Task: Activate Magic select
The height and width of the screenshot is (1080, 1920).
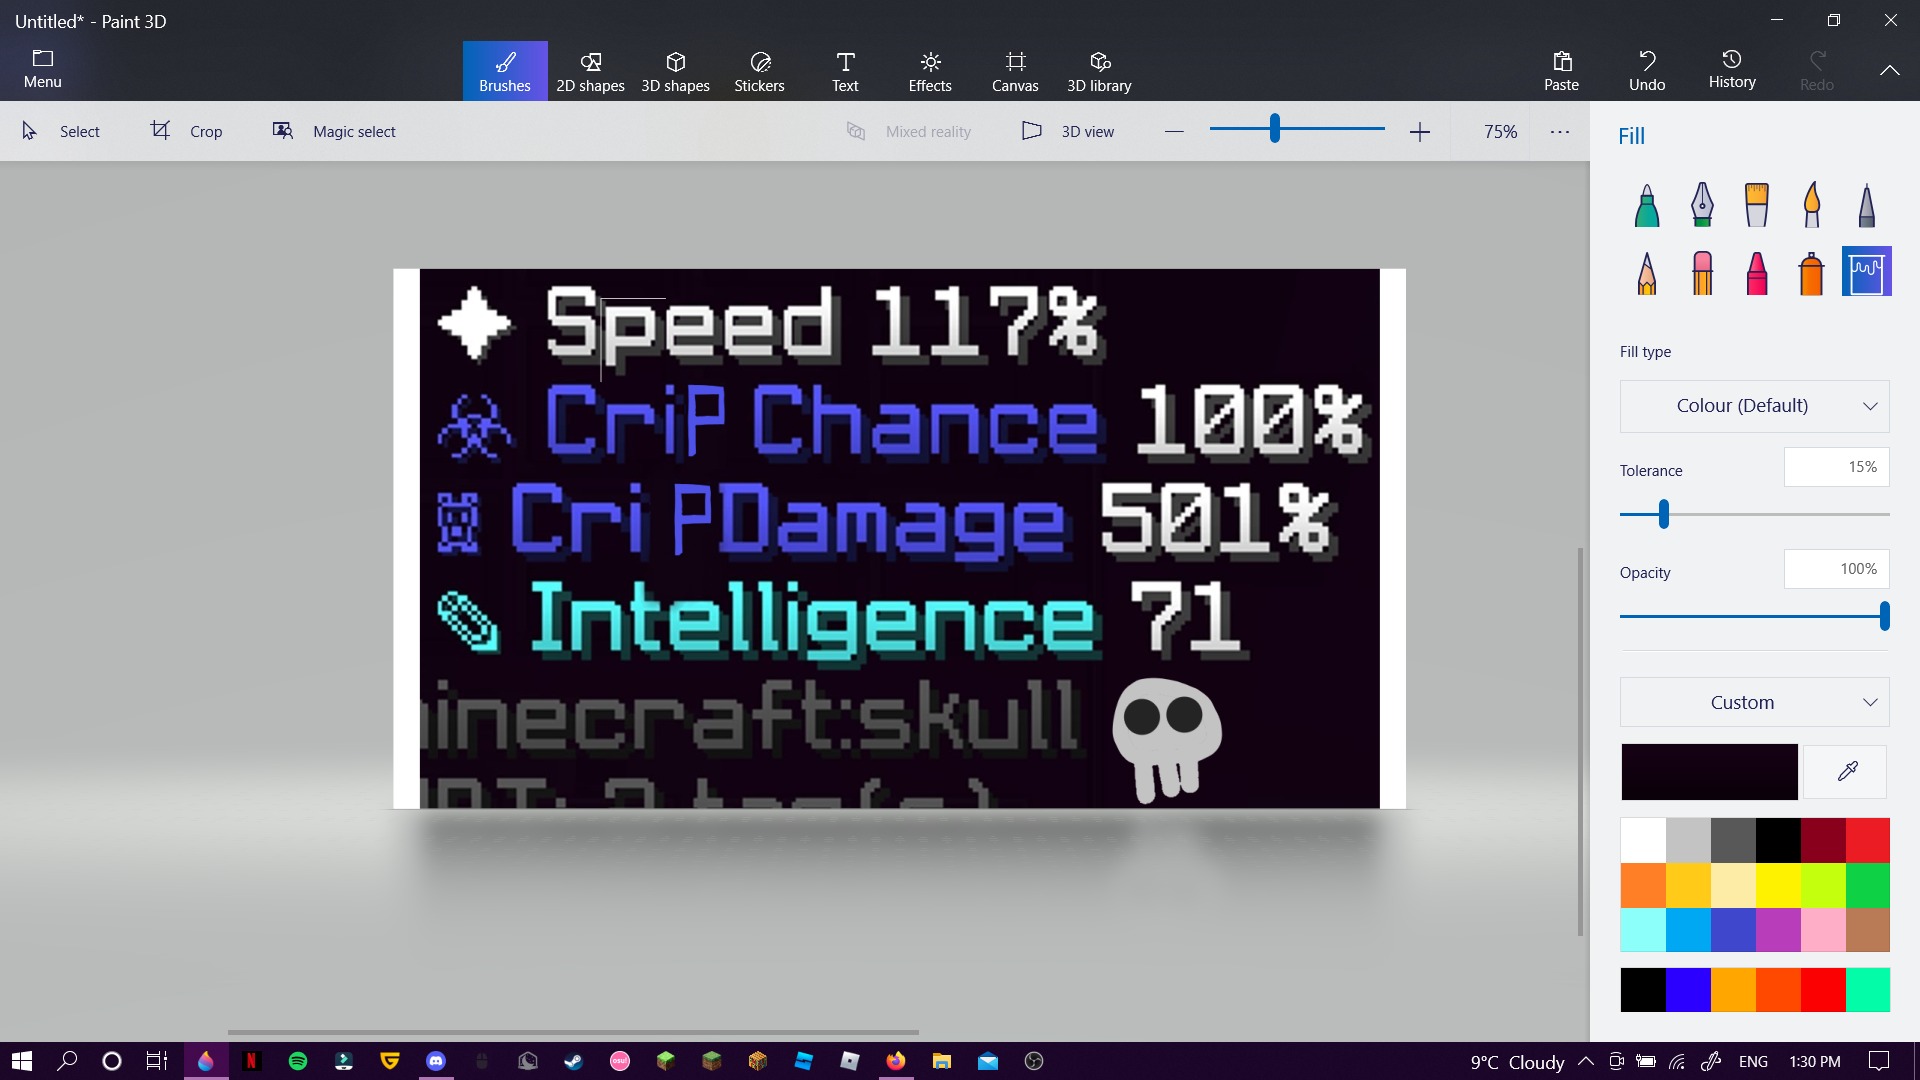Action: pyautogui.click(x=334, y=131)
